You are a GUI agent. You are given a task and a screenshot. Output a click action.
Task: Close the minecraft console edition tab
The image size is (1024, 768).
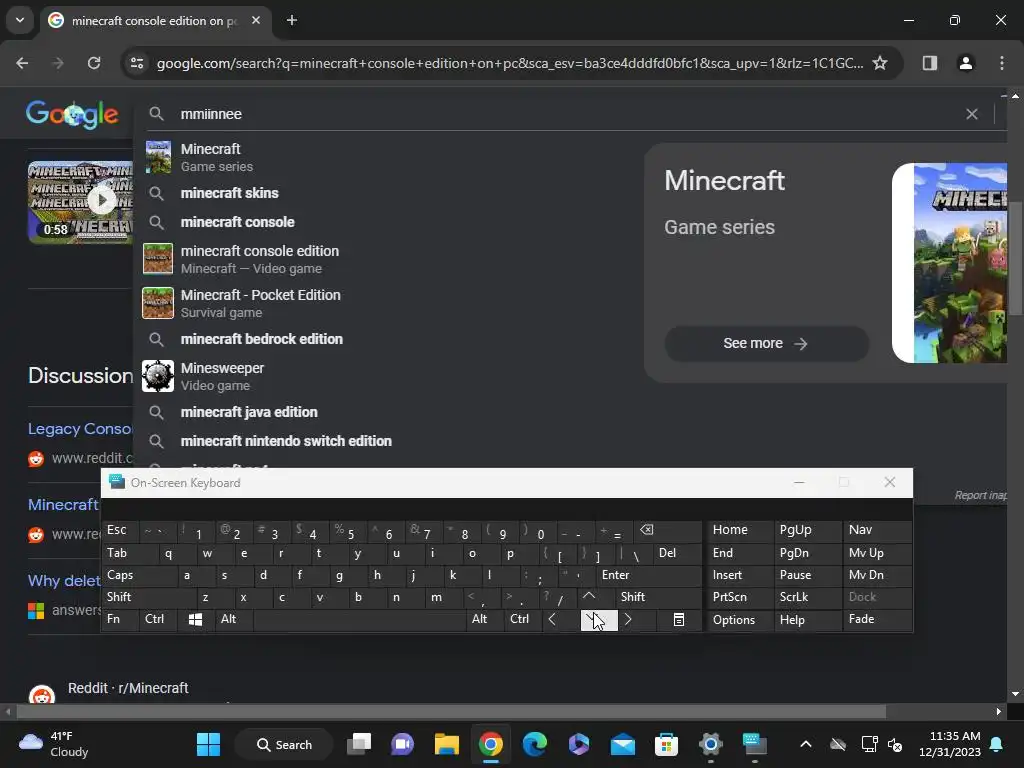(256, 20)
